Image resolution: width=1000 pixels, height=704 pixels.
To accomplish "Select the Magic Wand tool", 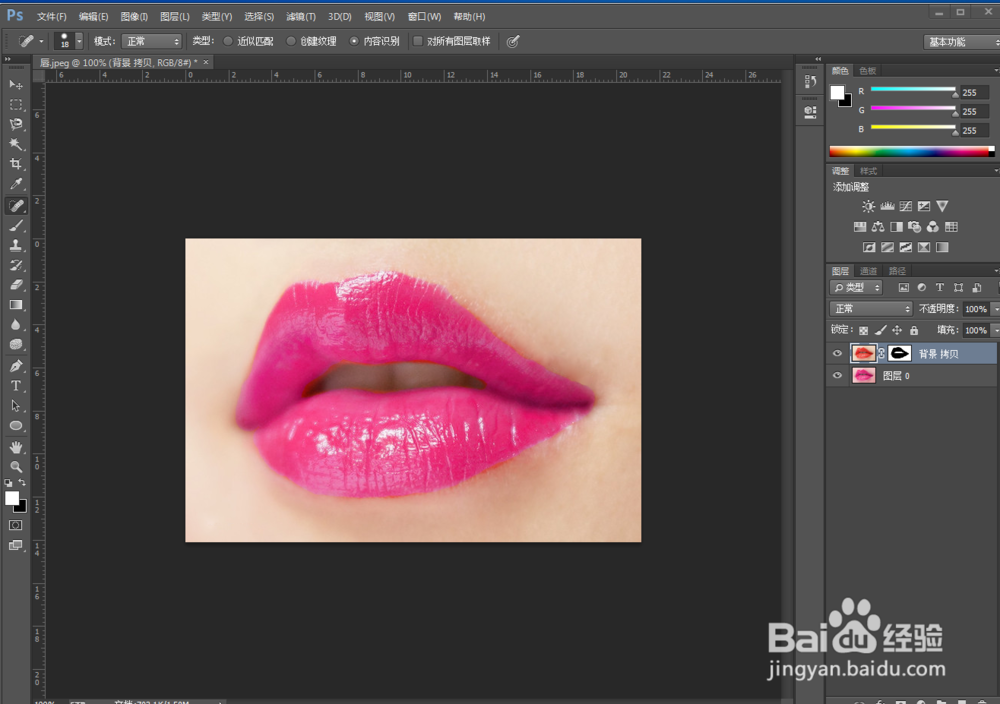I will pos(16,144).
